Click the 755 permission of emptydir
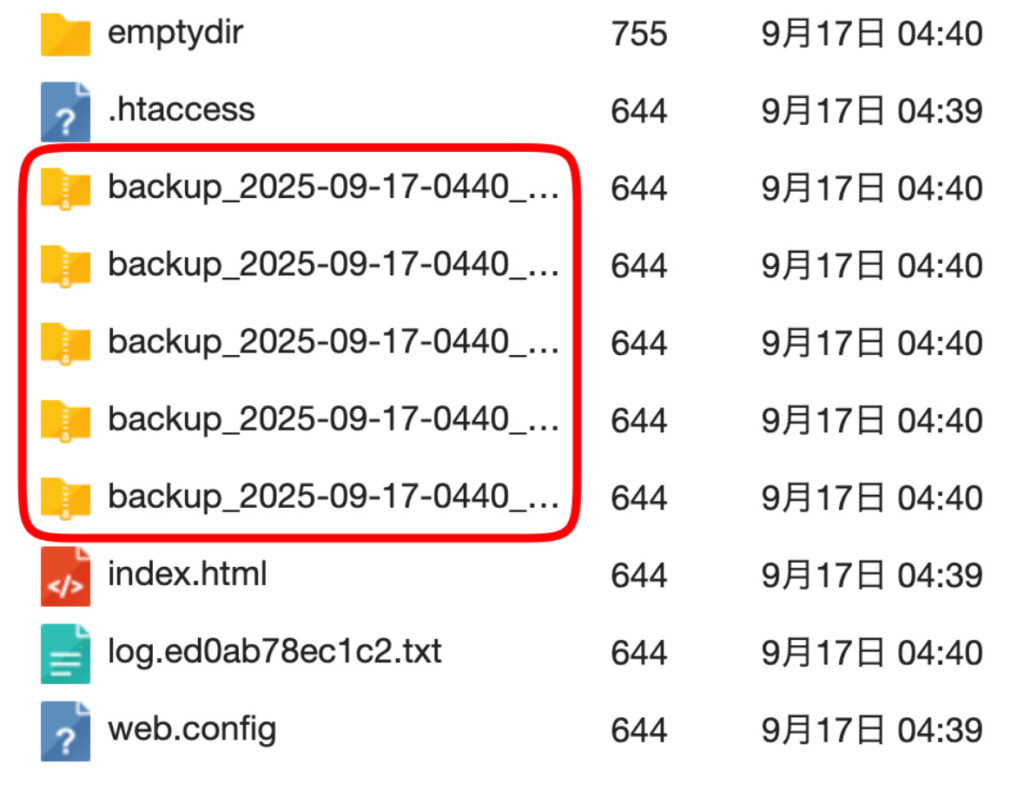 (639, 34)
